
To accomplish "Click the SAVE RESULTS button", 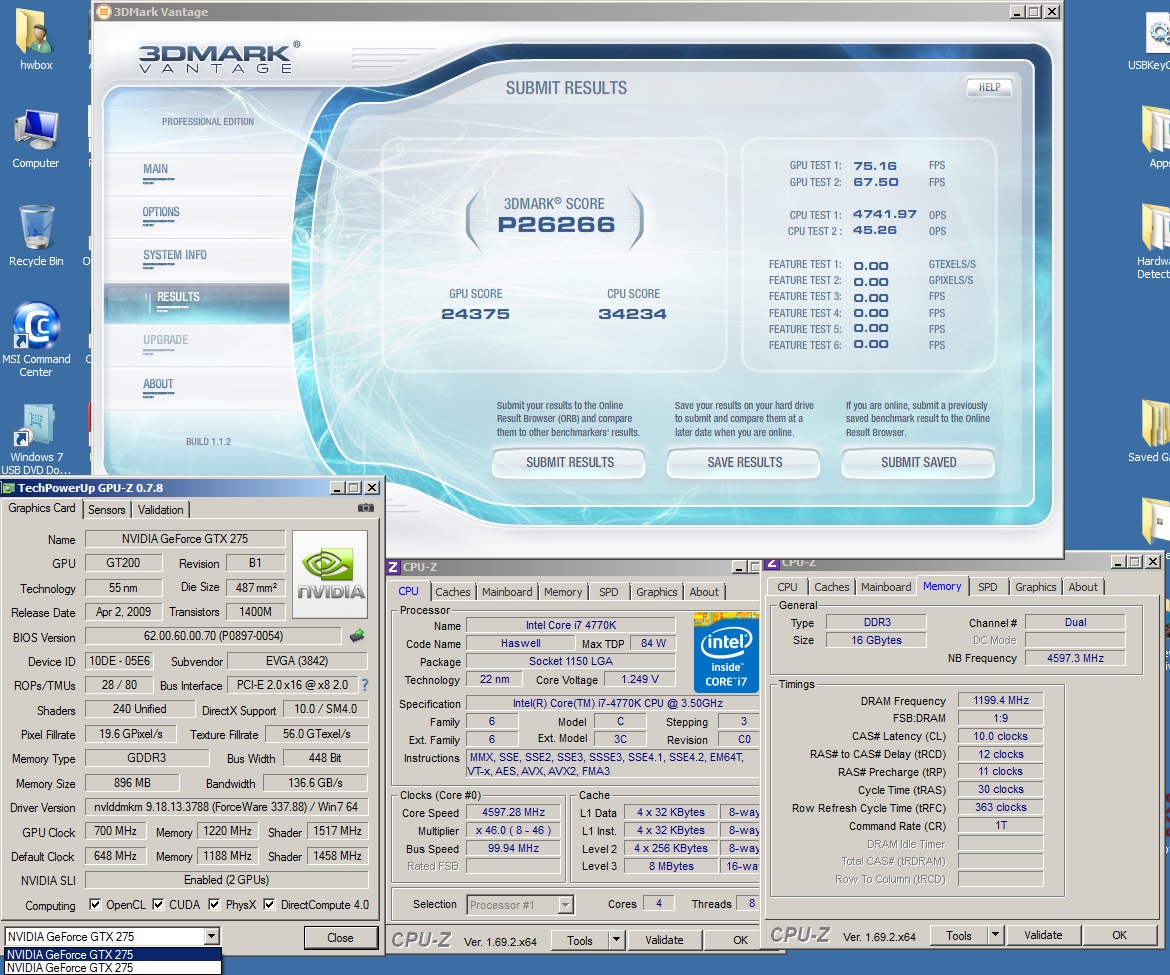I will [x=744, y=463].
